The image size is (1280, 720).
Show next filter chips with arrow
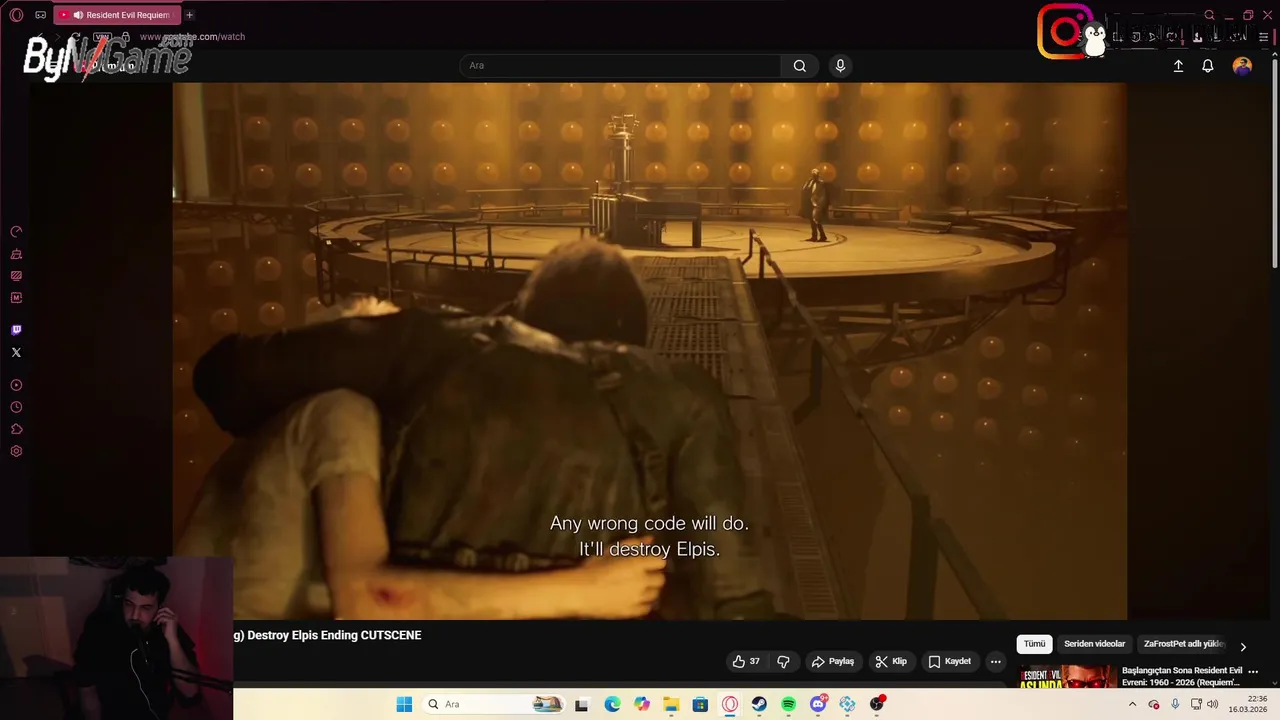pyautogui.click(x=1243, y=646)
